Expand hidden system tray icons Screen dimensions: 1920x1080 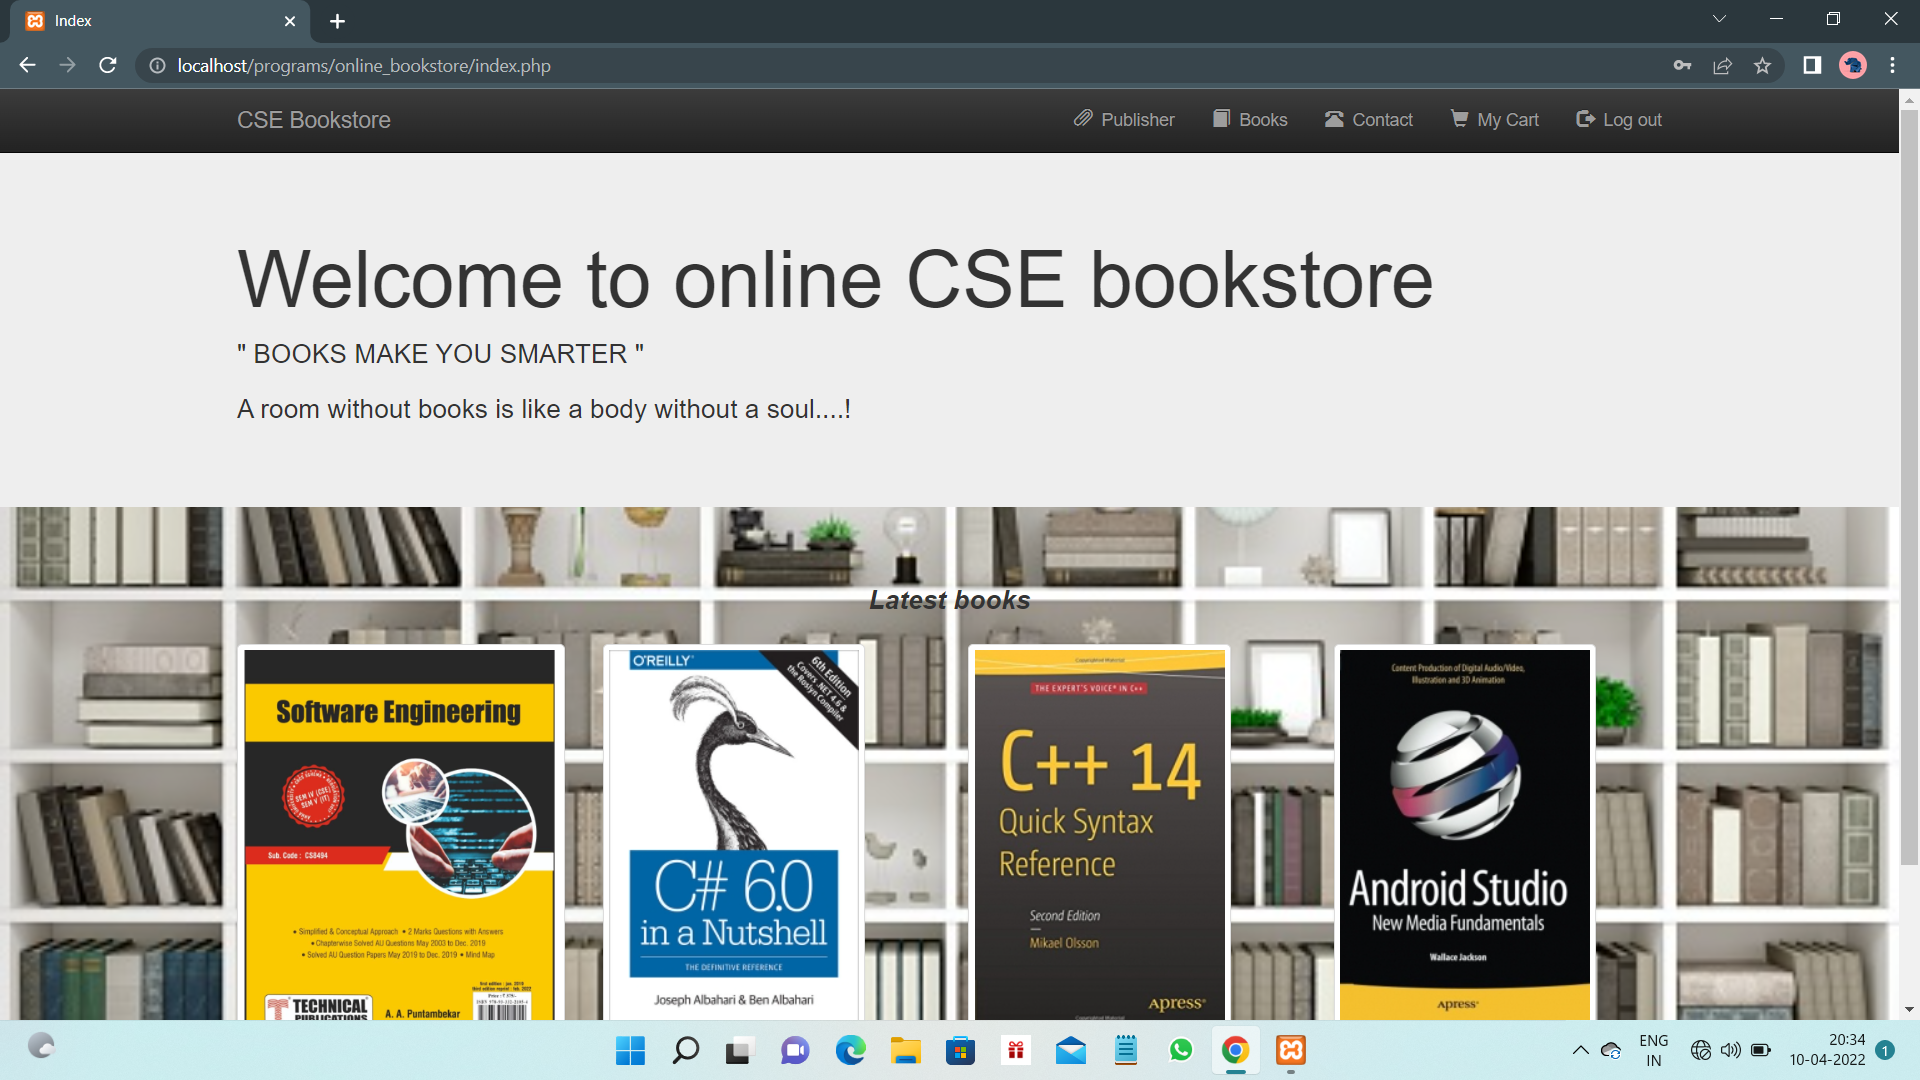[1581, 1050]
